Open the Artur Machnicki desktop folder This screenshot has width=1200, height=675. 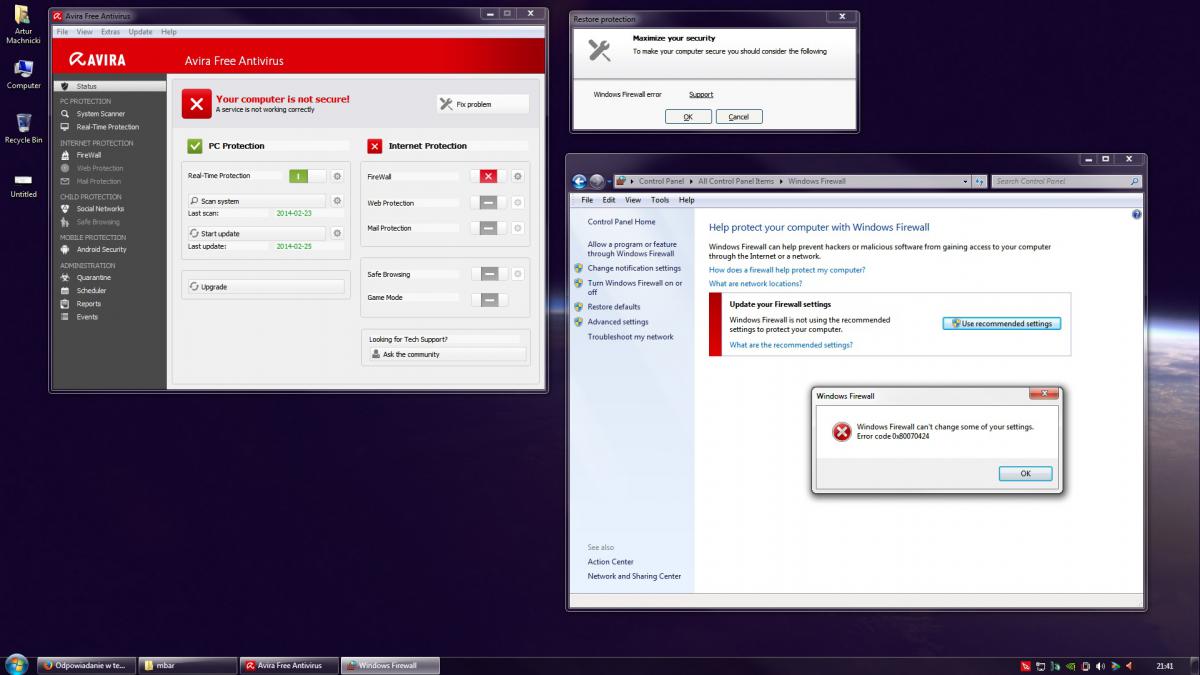24,24
